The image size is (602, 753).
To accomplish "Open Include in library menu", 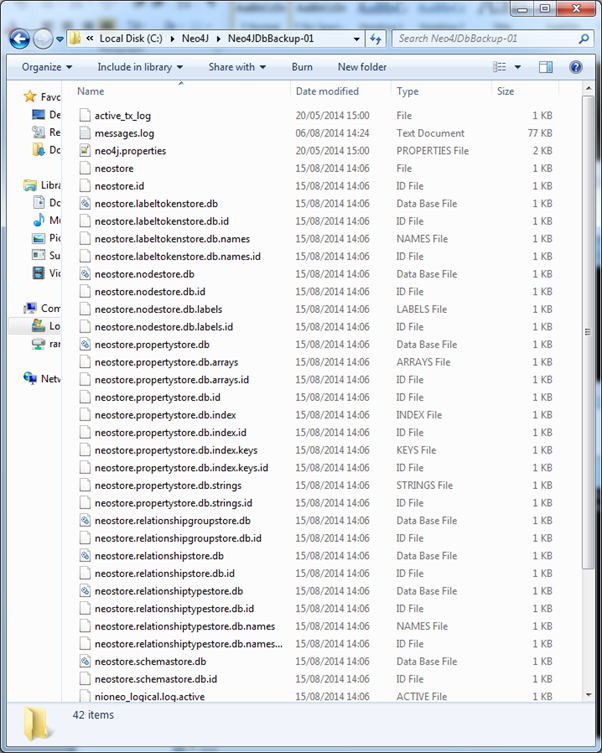I will 140,67.
